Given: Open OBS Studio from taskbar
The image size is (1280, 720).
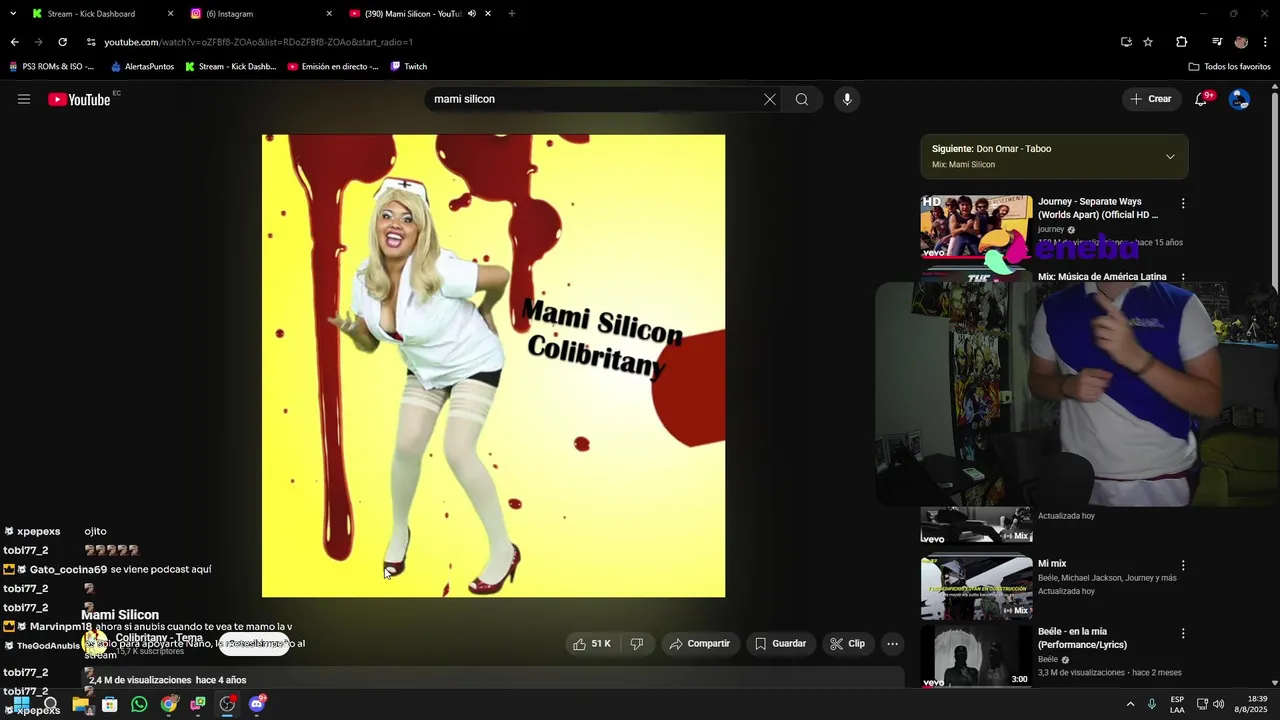Looking at the screenshot, I should [x=227, y=704].
